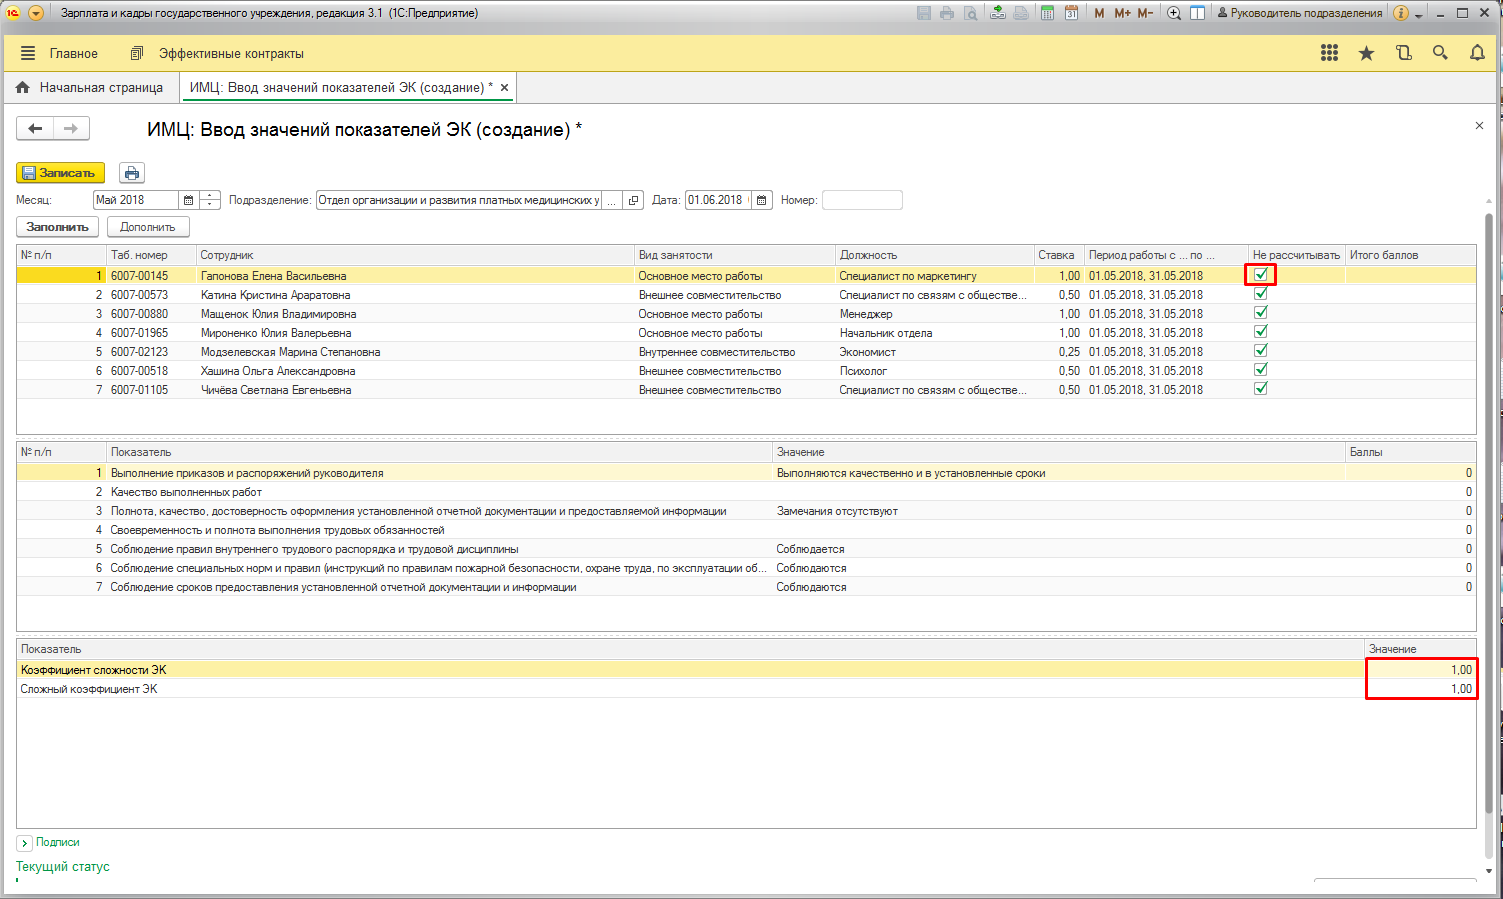Toggle Не рассчитывать for Мироненко Юлия Валерьевна
Screen dimensions: 1503x899
pos(1261,332)
